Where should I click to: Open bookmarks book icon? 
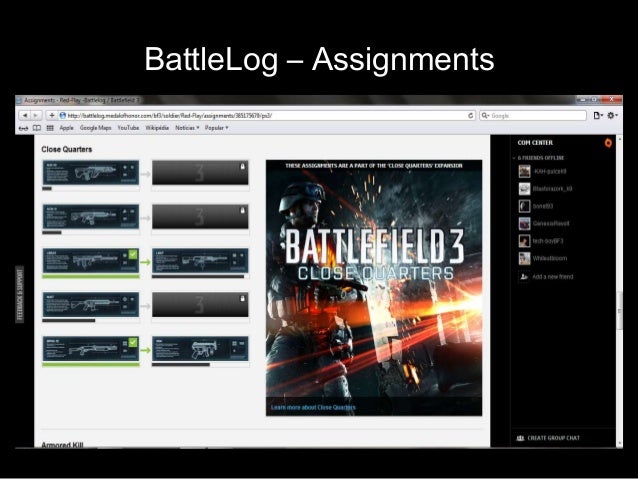[x=37, y=128]
